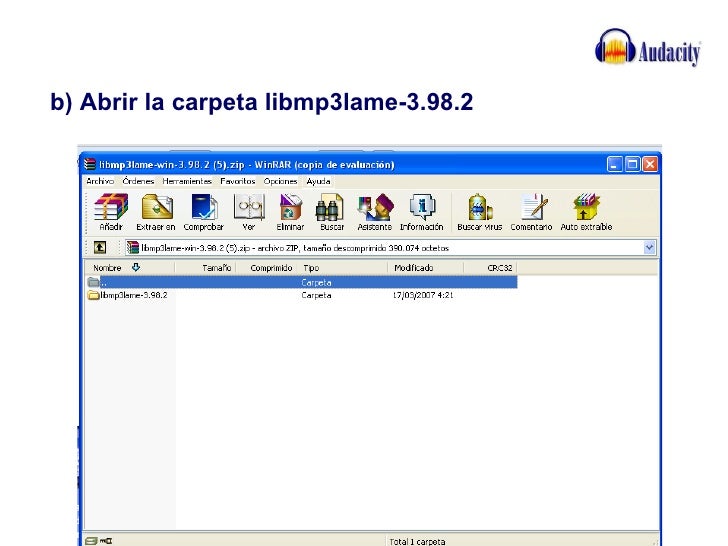Sort by Tamaño column header

point(206,268)
